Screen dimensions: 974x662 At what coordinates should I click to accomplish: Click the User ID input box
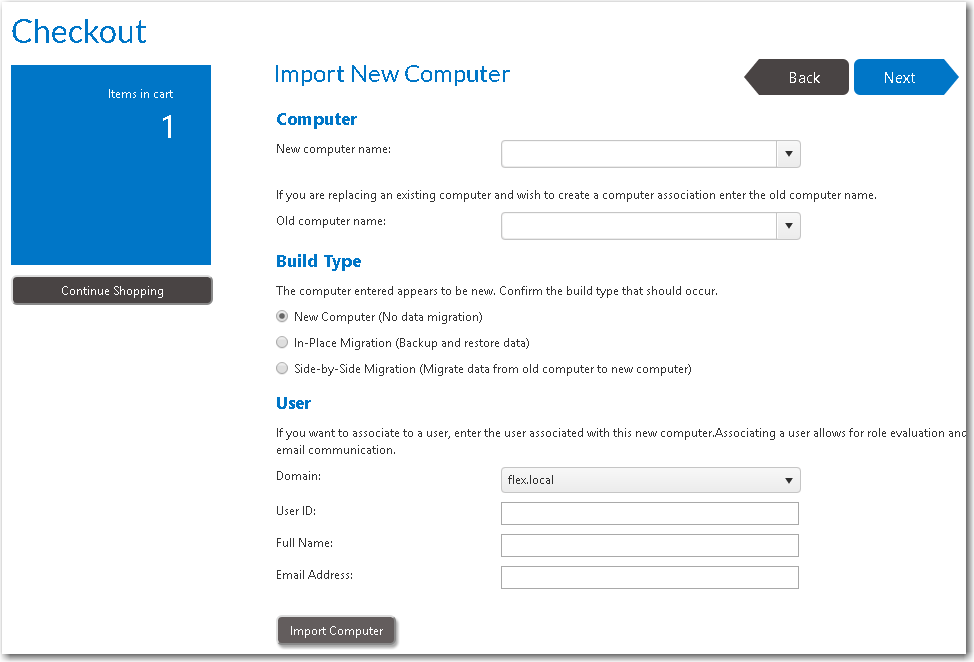pos(649,513)
